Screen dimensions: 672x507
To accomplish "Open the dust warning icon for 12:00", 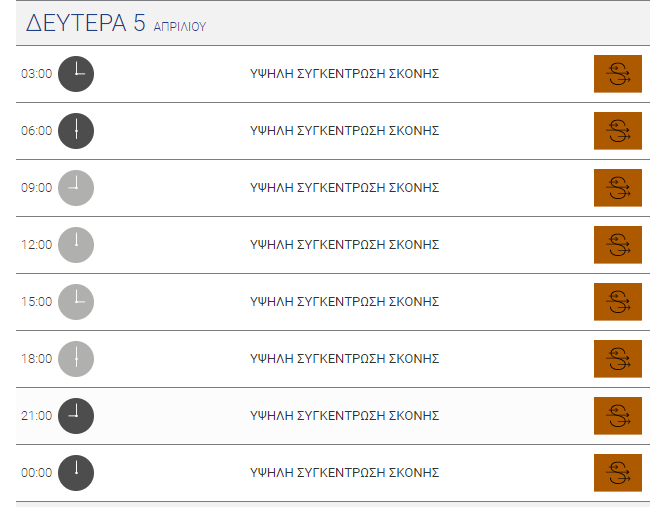I will (618, 245).
